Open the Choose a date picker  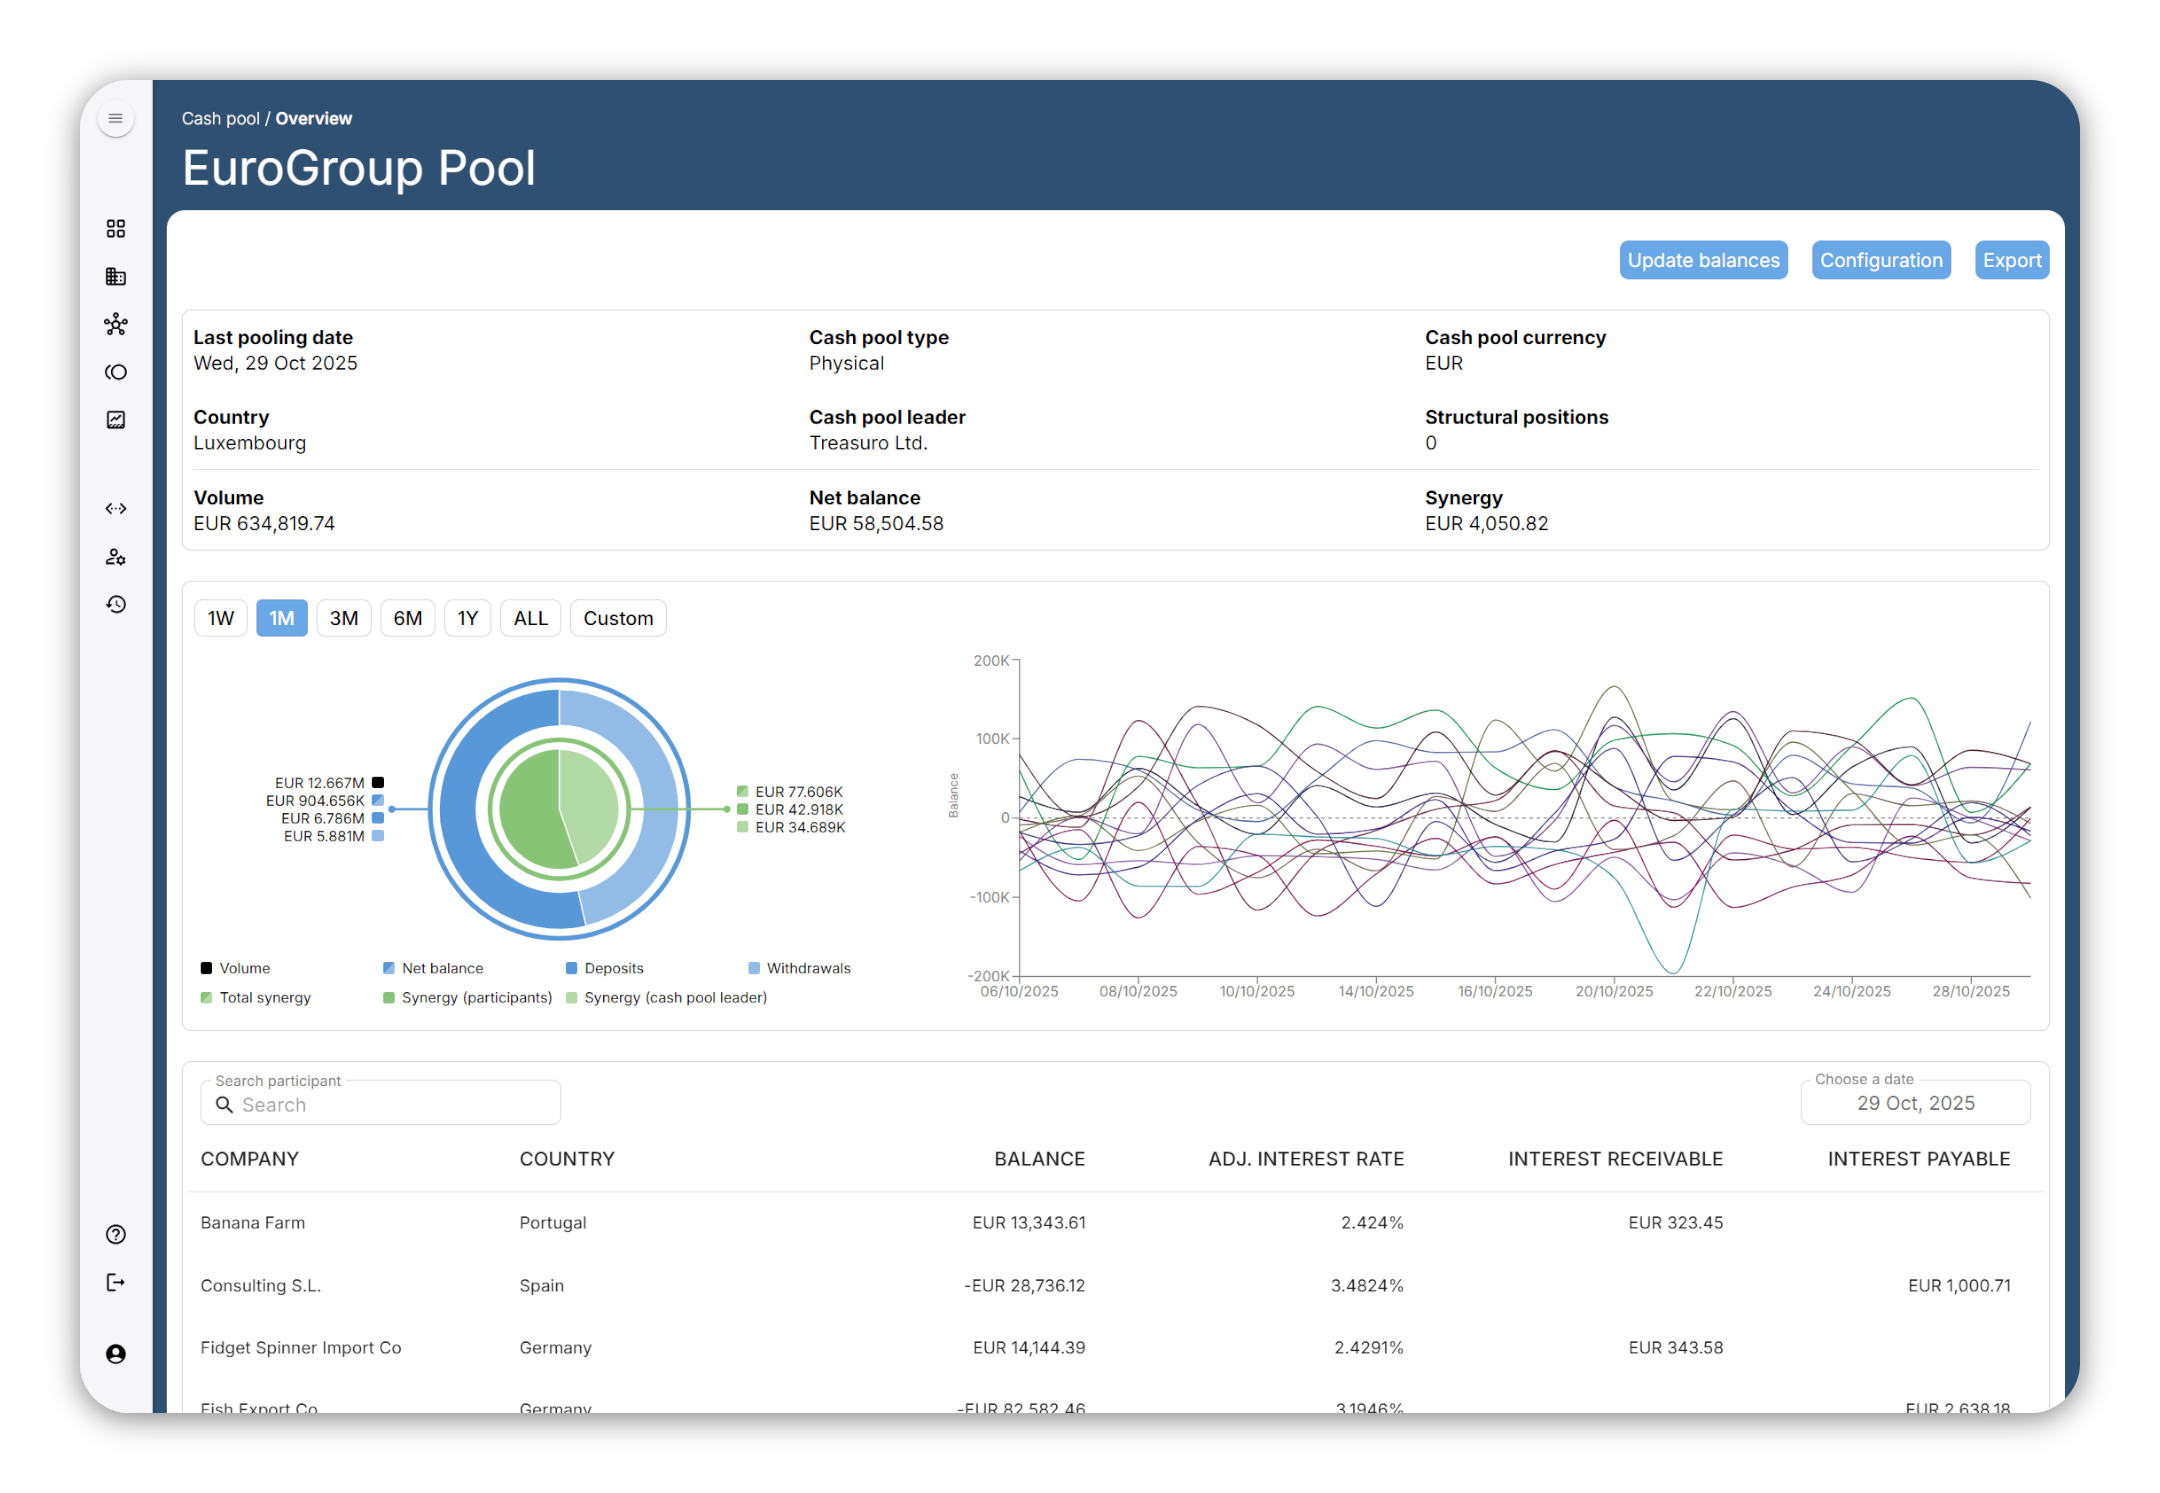tap(1915, 1103)
